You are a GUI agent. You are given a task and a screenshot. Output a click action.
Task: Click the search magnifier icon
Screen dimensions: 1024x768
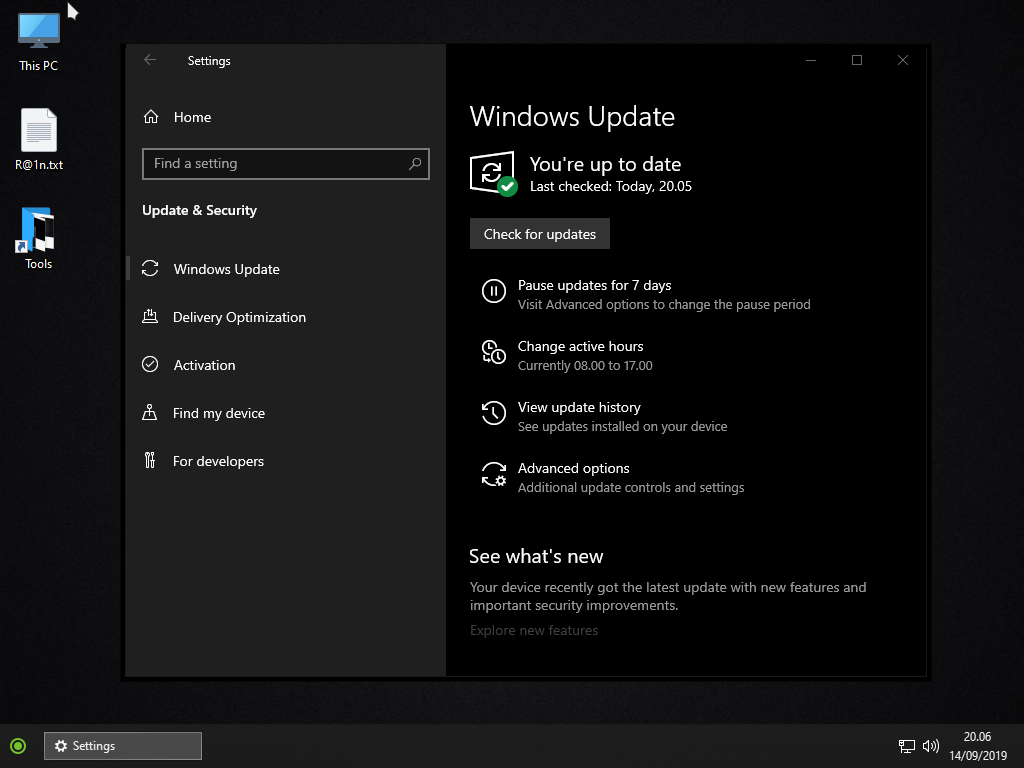[415, 163]
